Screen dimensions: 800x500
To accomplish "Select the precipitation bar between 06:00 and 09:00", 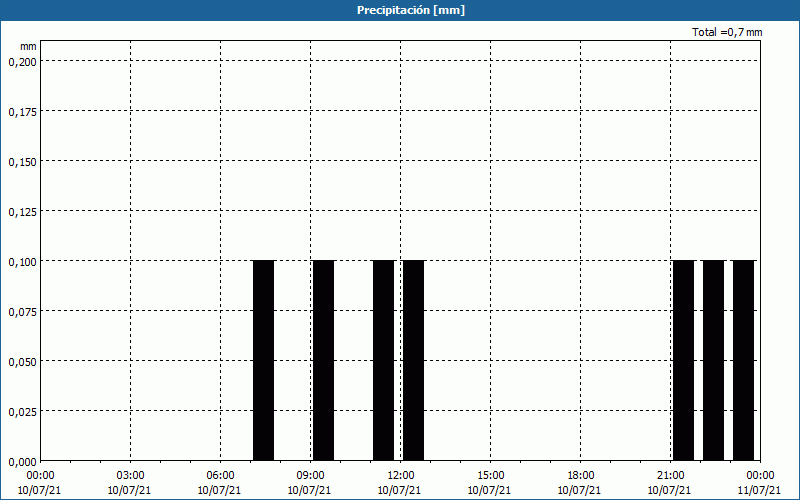I will pos(264,360).
